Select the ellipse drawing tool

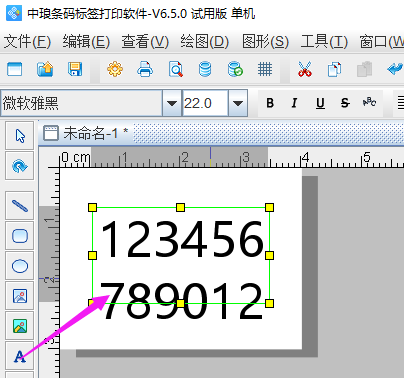coord(20,266)
